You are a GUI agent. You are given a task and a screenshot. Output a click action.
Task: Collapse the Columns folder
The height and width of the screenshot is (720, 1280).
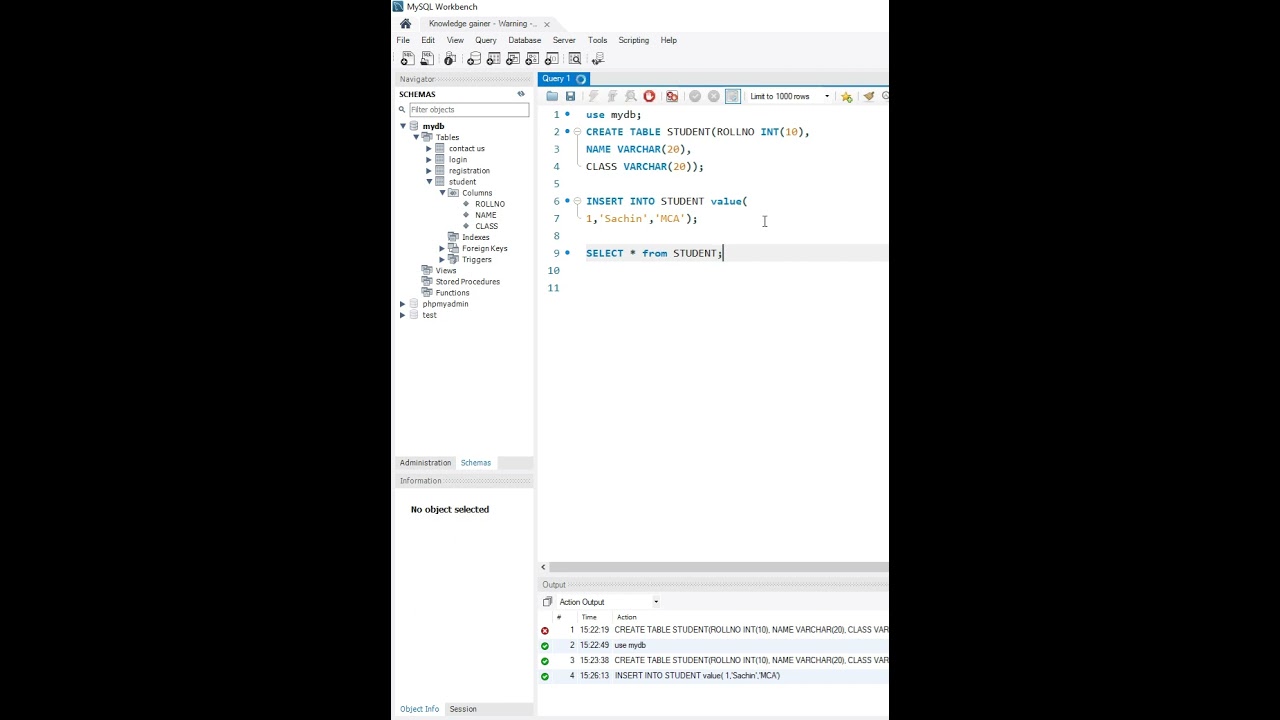click(442, 192)
